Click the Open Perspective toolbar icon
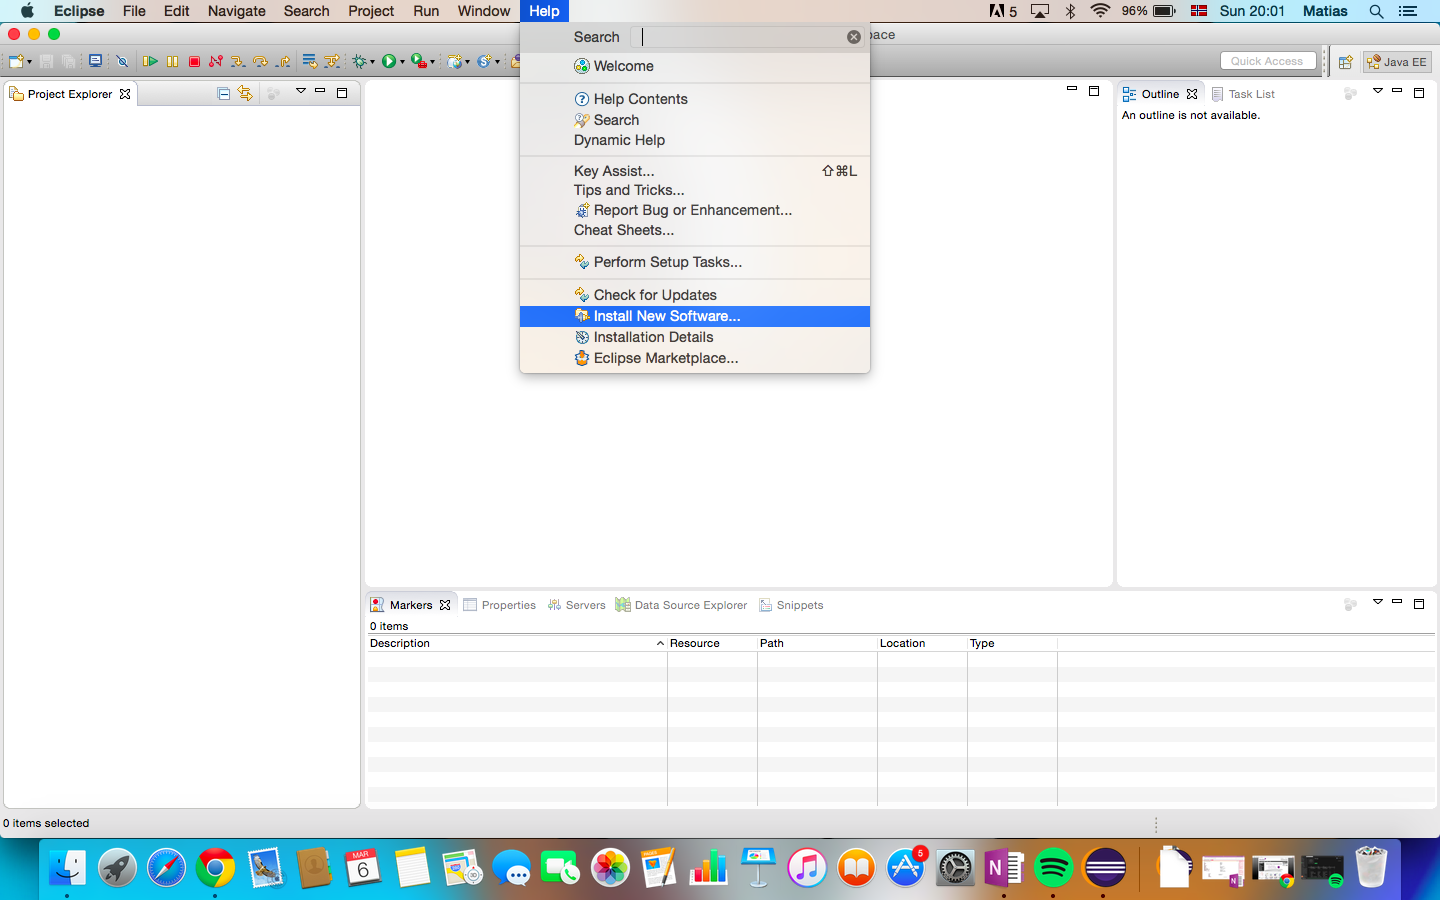This screenshot has height=900, width=1440. 1346,62
